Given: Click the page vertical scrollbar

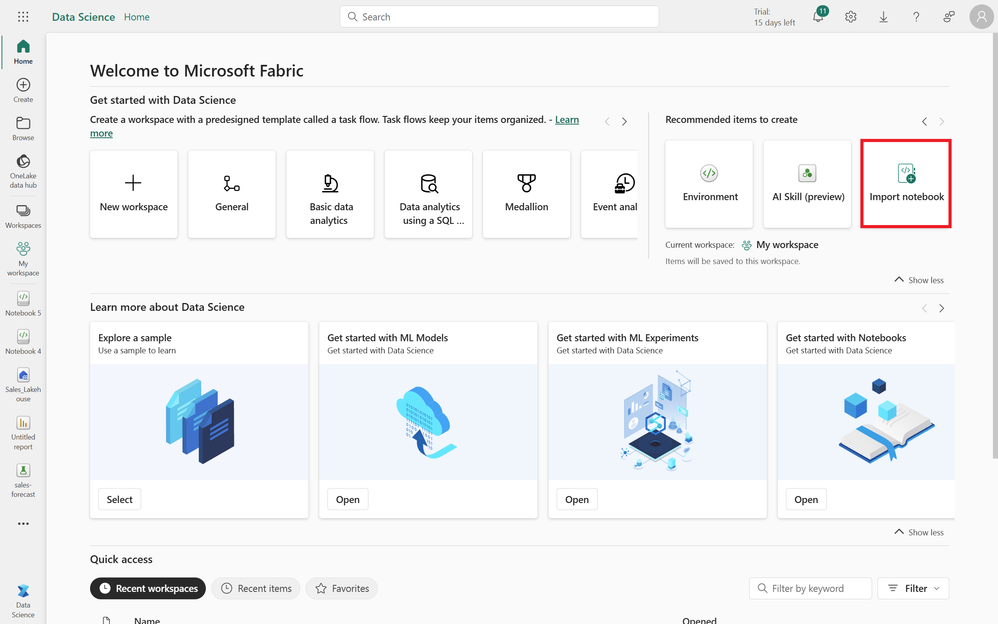Looking at the screenshot, I should pyautogui.click(x=994, y=245).
